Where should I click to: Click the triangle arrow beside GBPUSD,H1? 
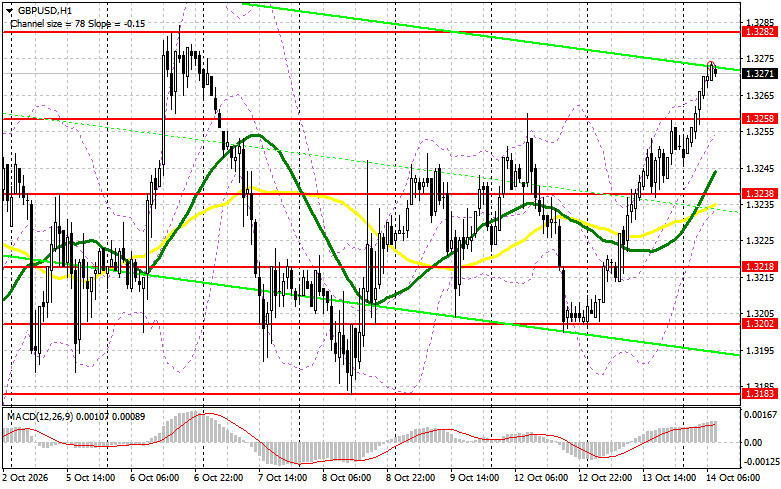click(x=8, y=10)
